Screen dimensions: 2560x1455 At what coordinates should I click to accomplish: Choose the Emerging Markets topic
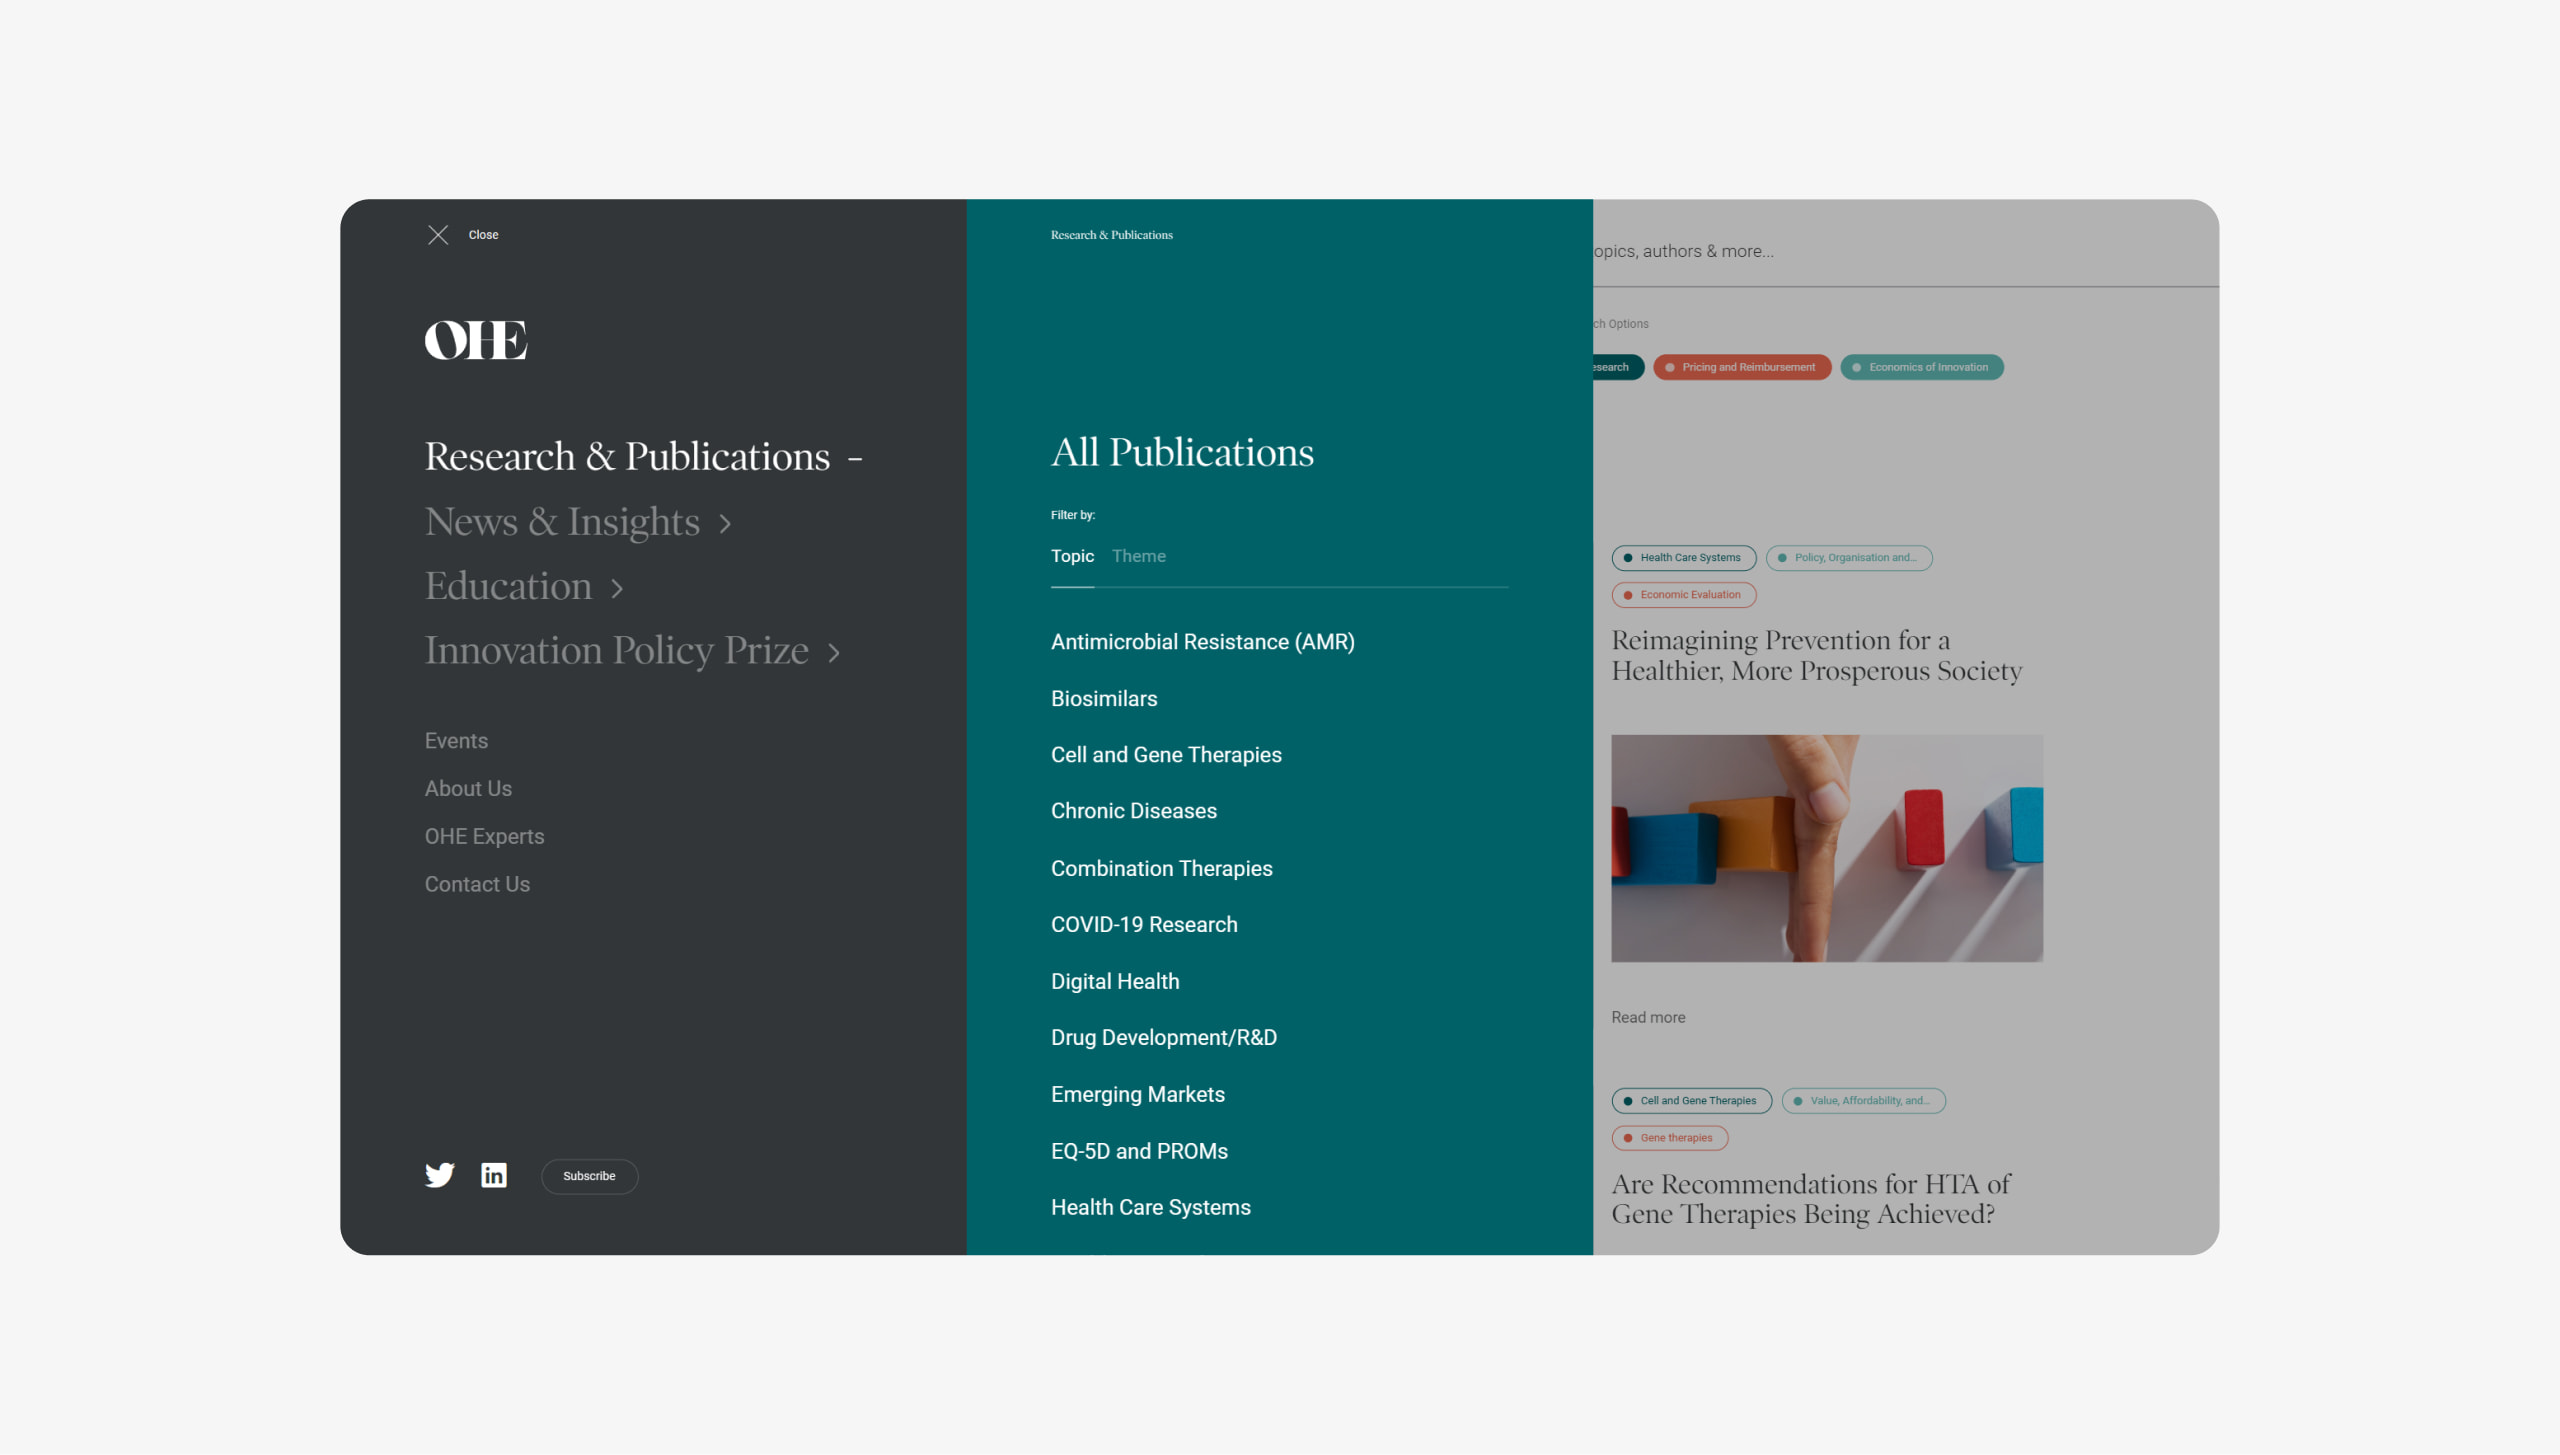click(1137, 1095)
